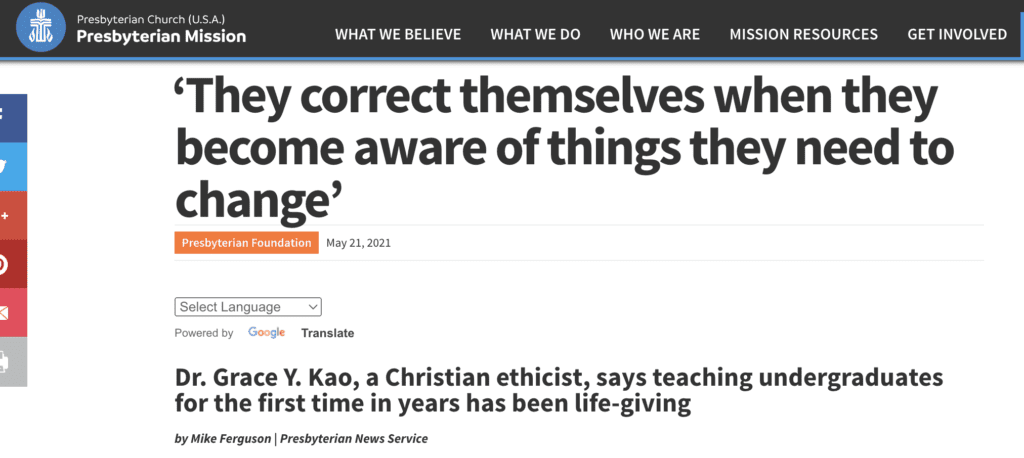
Task: Open the What We Believe menu
Action: (x=398, y=34)
